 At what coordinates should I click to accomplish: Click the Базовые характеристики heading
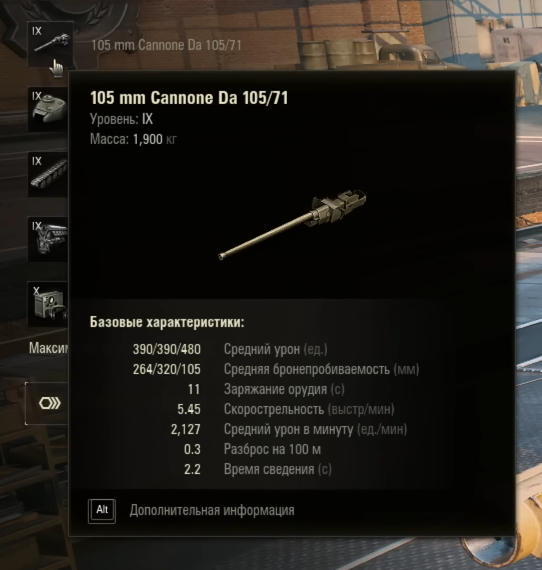[167, 322]
